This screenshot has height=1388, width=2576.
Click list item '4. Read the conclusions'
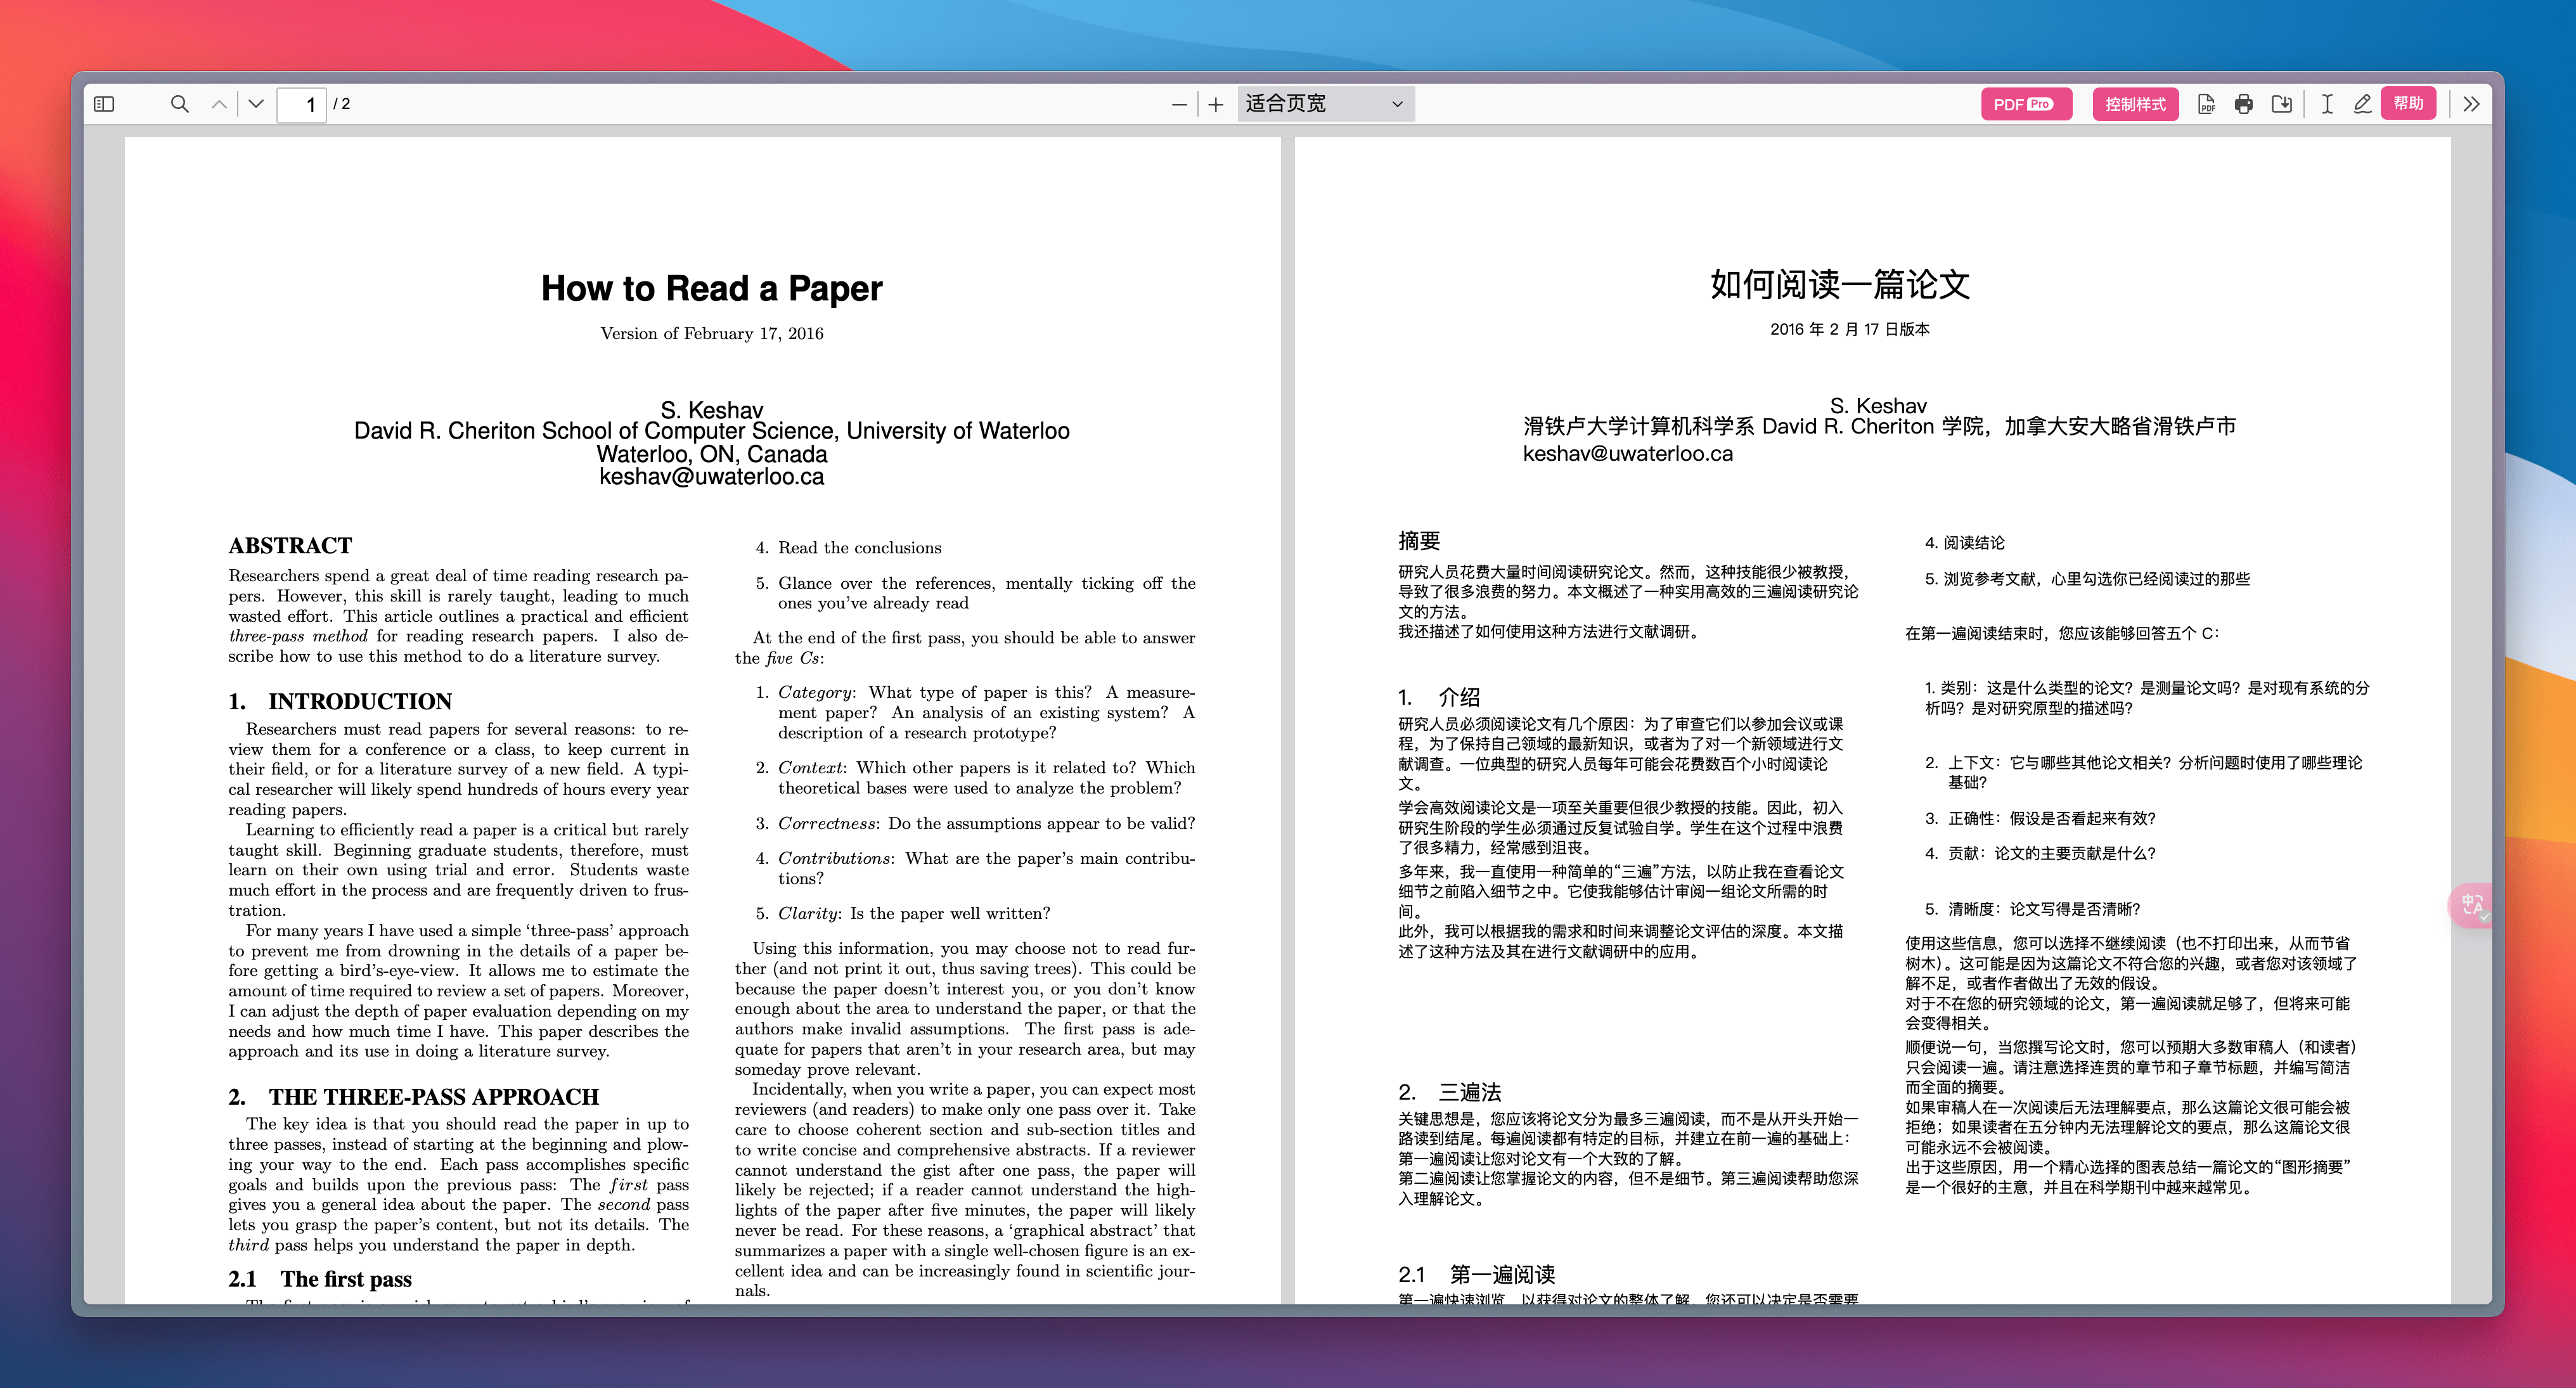tap(848, 548)
